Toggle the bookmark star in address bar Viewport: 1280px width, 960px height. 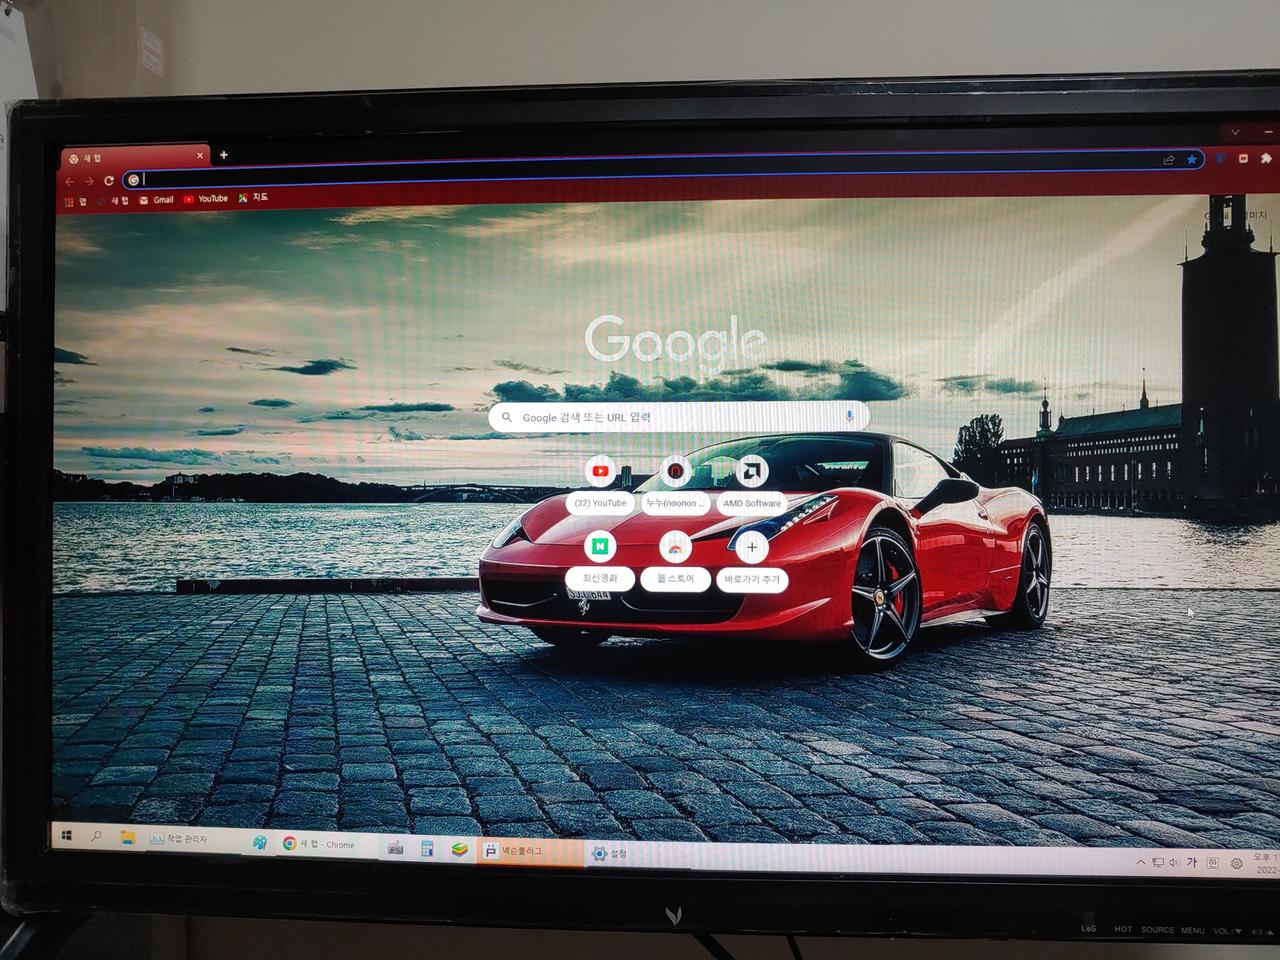click(1191, 160)
